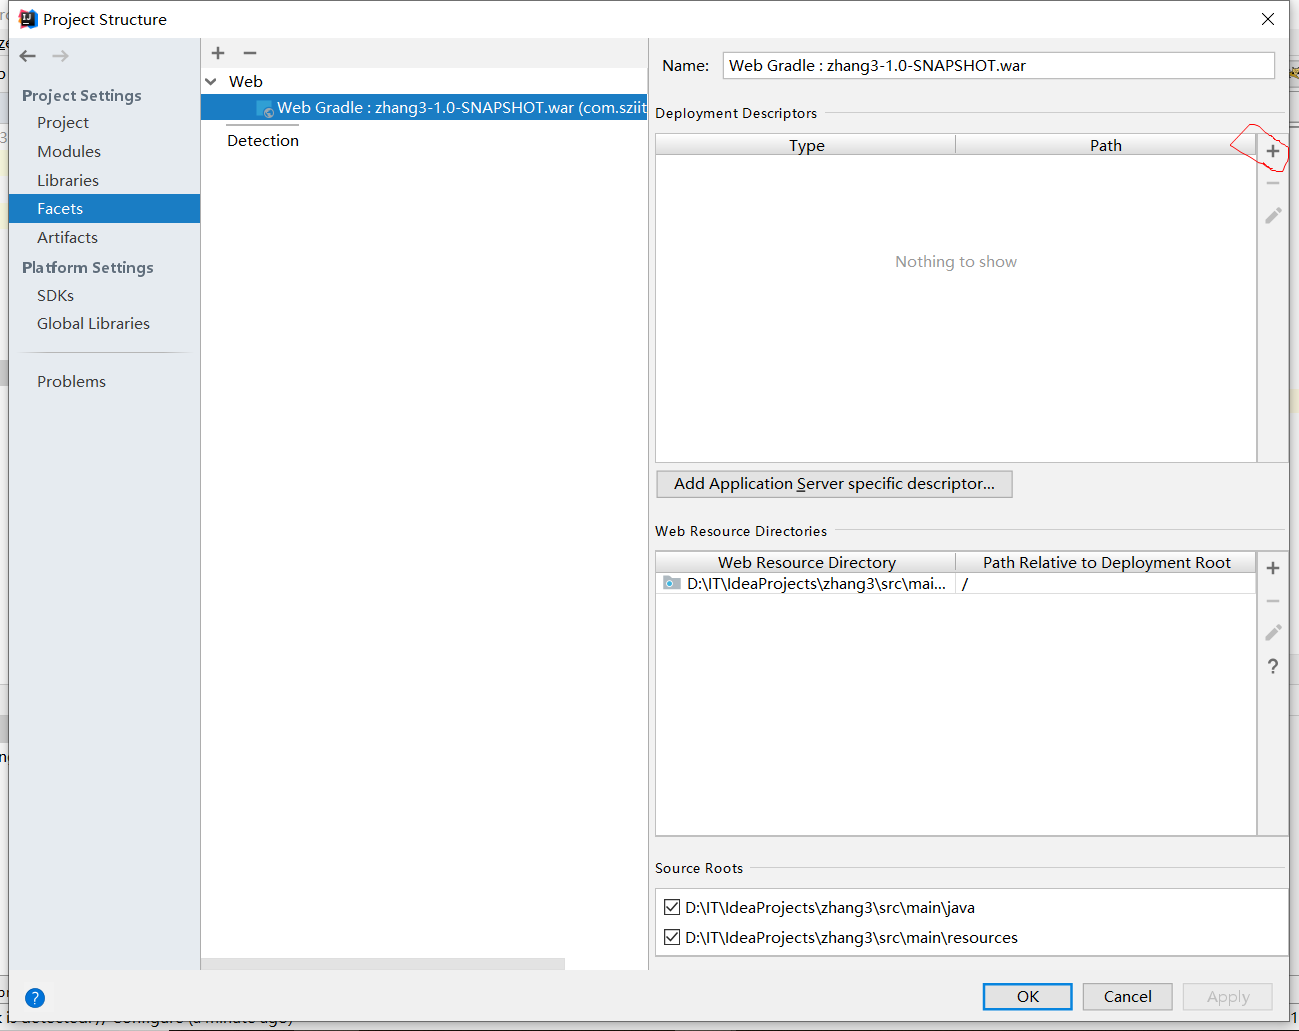
Task: Click the horizontal scrollbar under the facet tree
Action: 383,965
